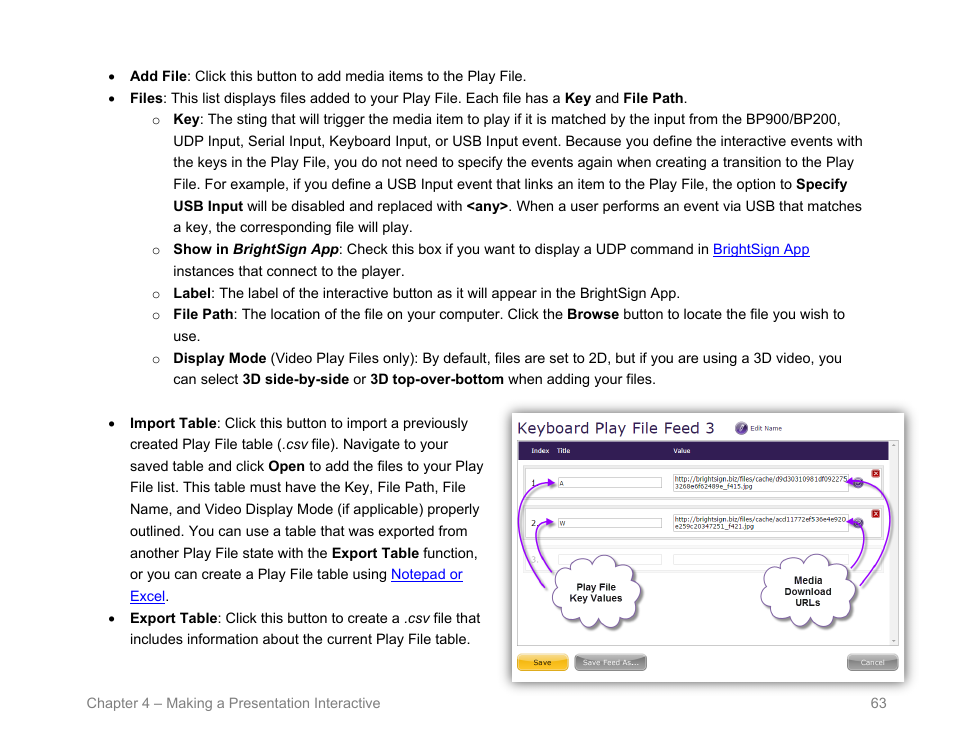Open the Notepad or Excel hyperlink
Image resolution: width=954 pixels, height=738 pixels.
(427, 574)
